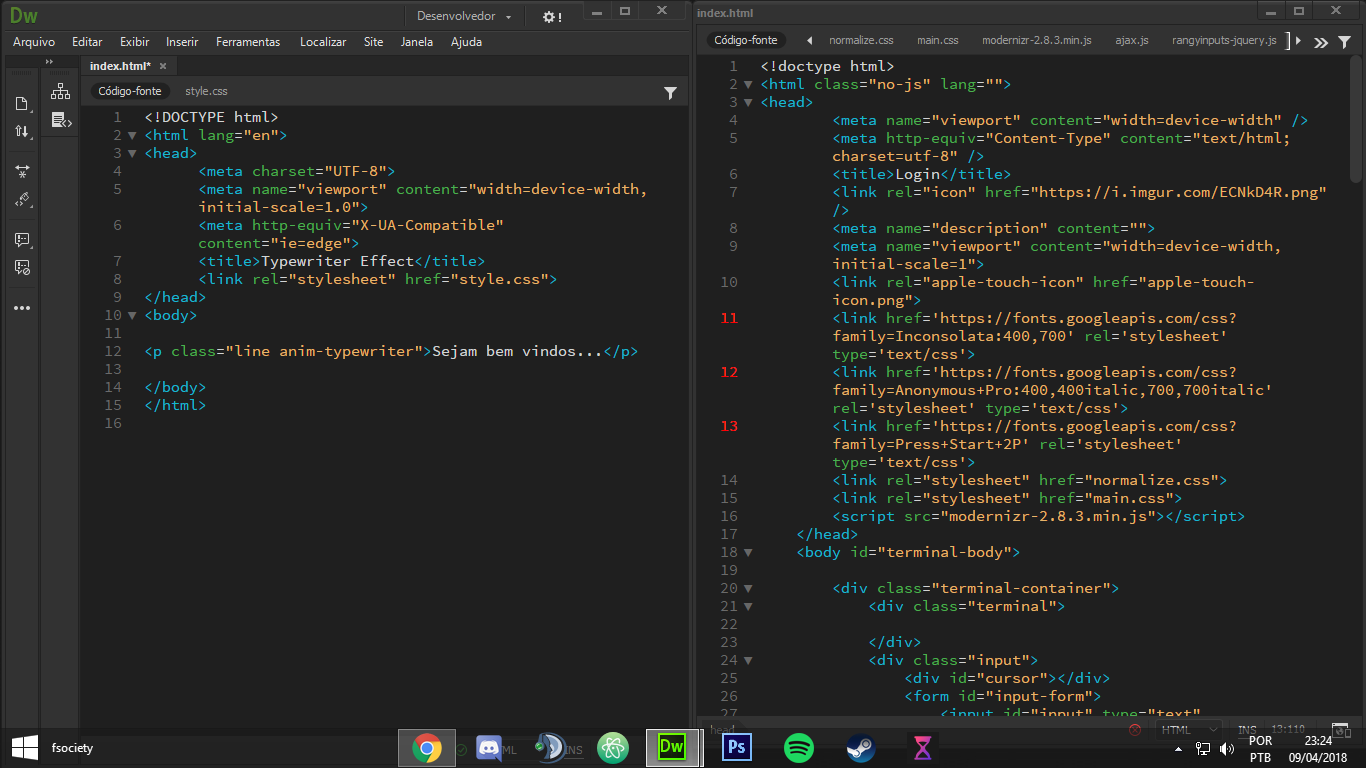Open the sync settings gear icon
The height and width of the screenshot is (768, 1366).
(x=552, y=16)
